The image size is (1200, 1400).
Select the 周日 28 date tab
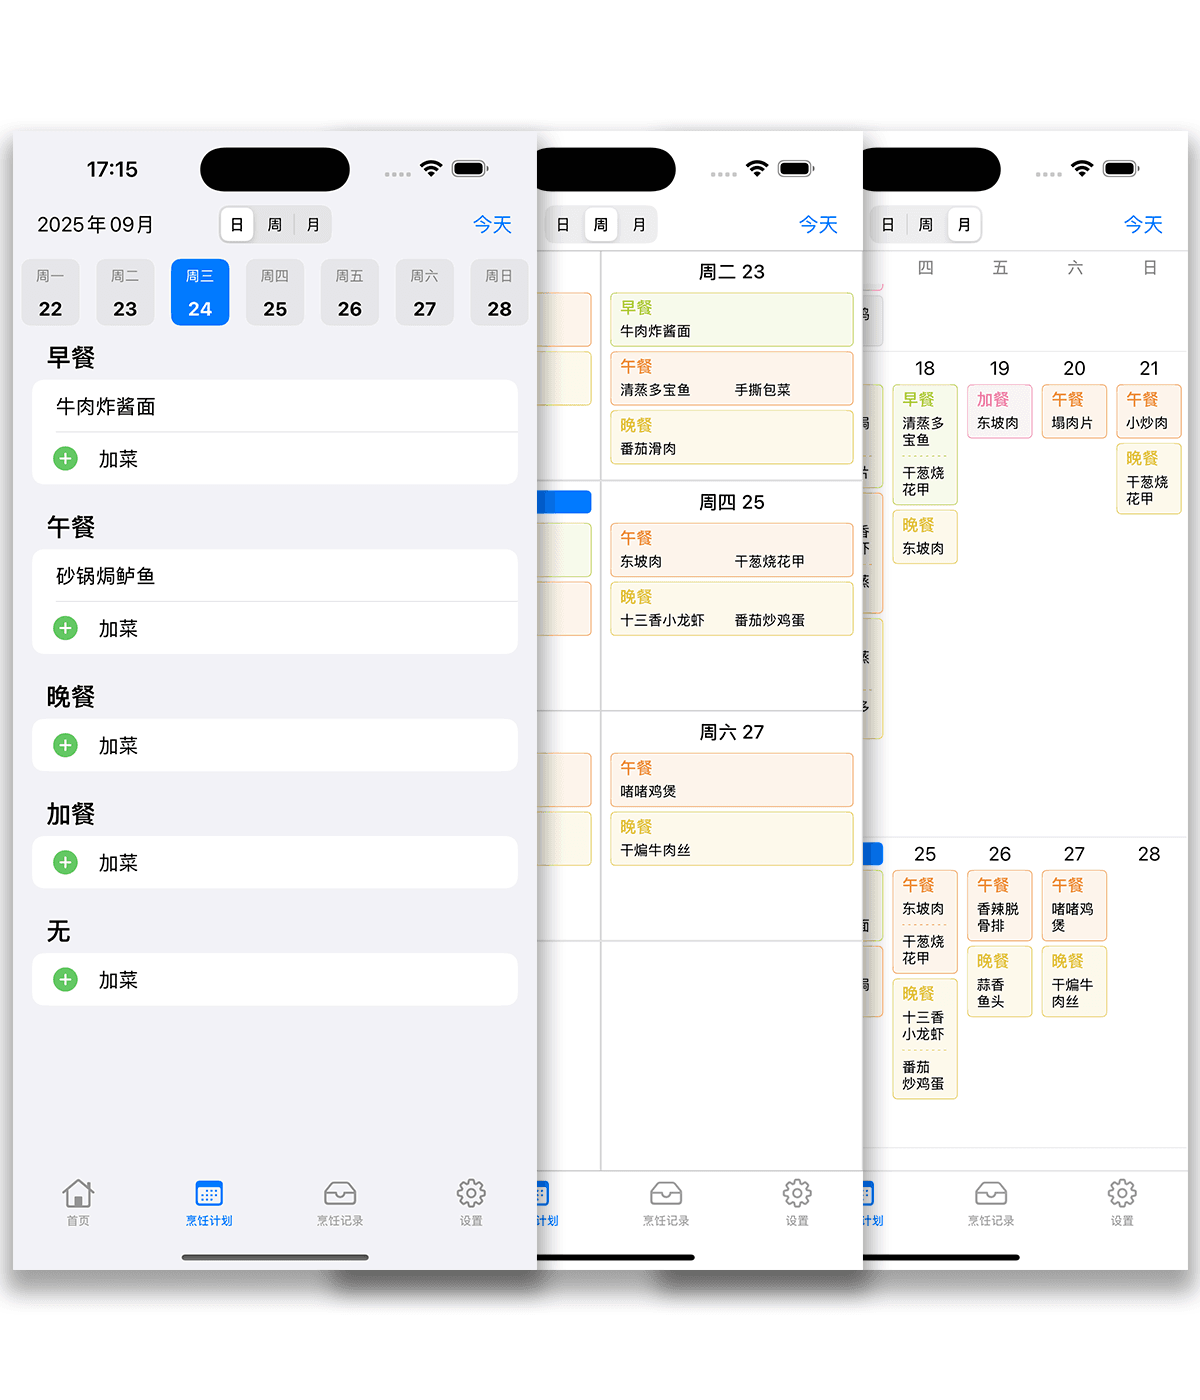click(499, 292)
